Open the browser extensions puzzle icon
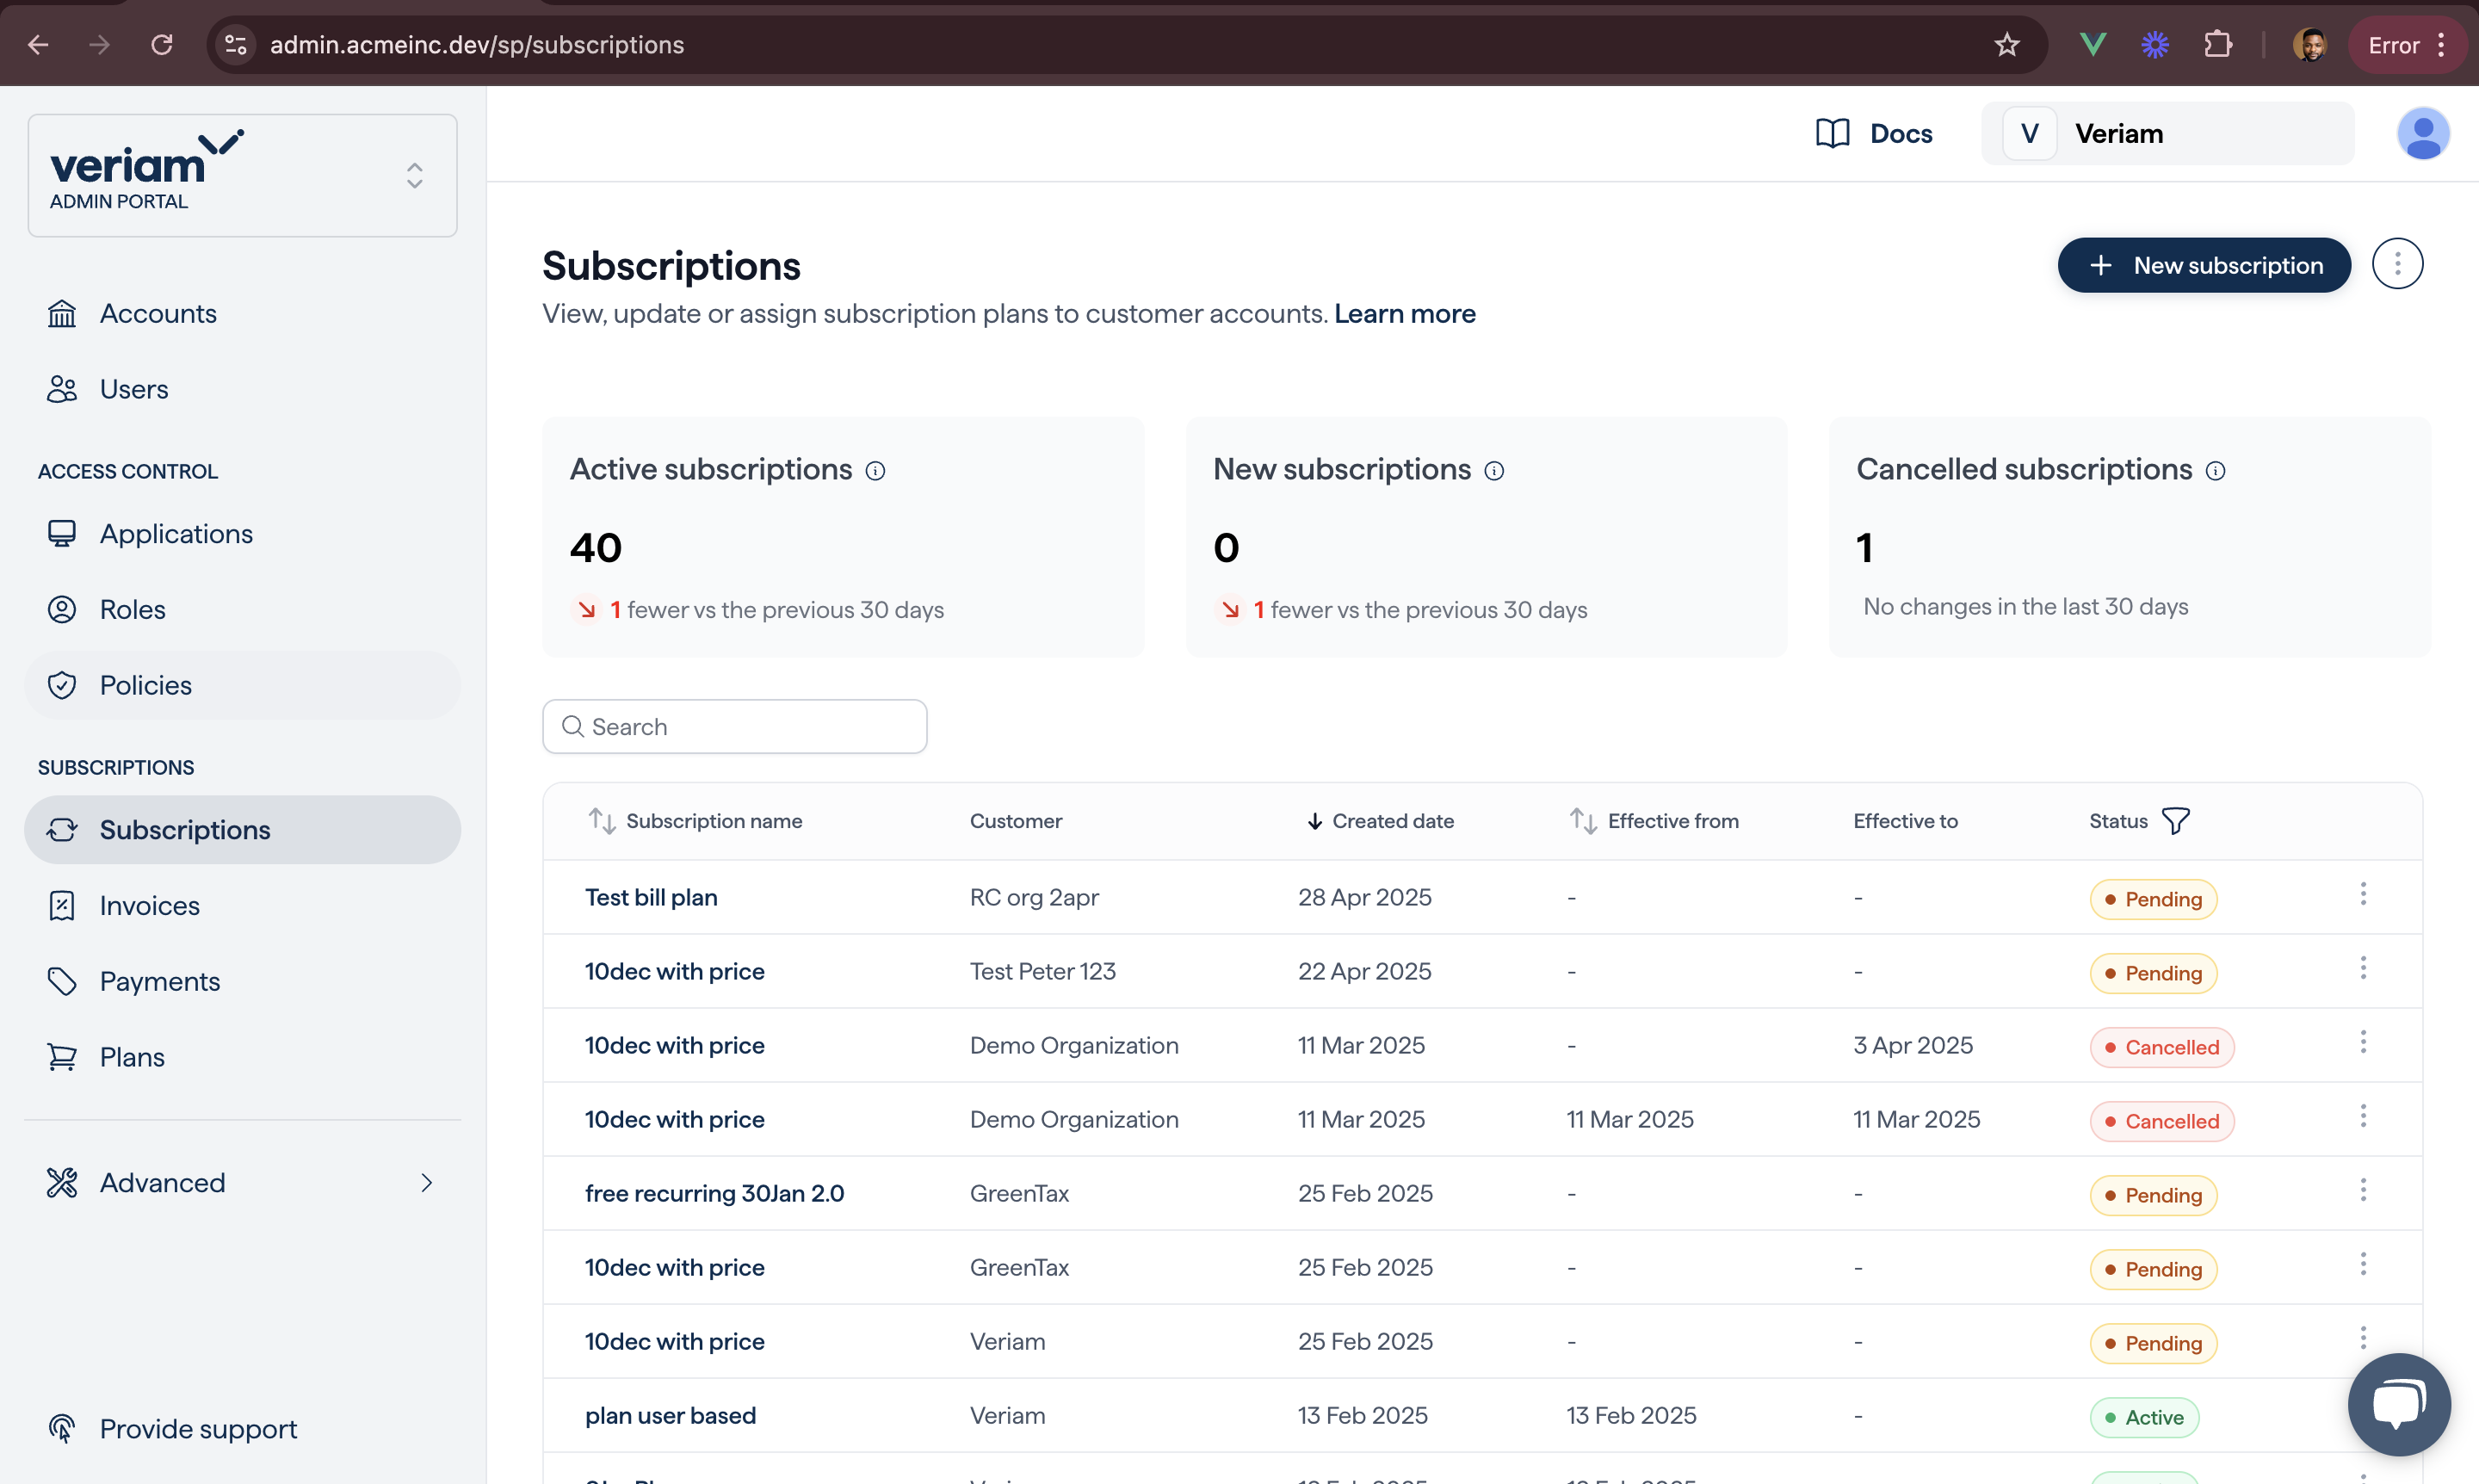The width and height of the screenshot is (2479, 1484). (x=2217, y=45)
